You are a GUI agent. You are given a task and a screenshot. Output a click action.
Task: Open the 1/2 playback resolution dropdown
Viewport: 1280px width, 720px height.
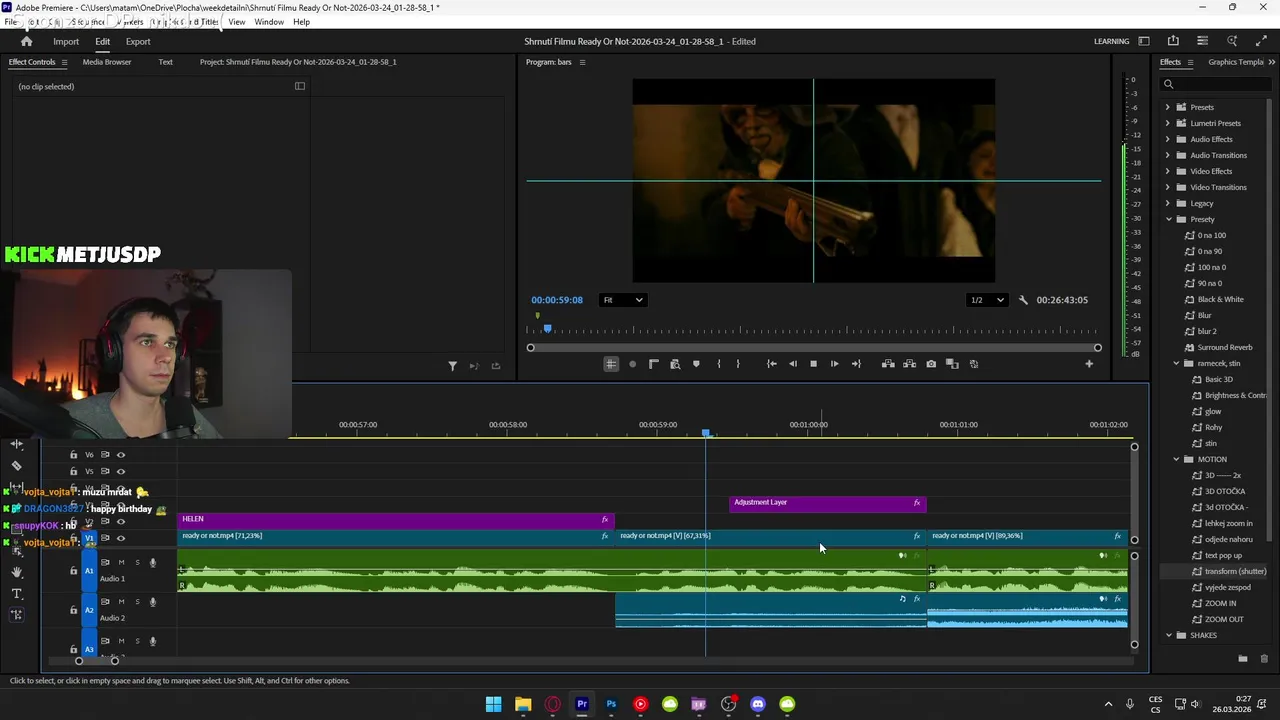coord(987,300)
